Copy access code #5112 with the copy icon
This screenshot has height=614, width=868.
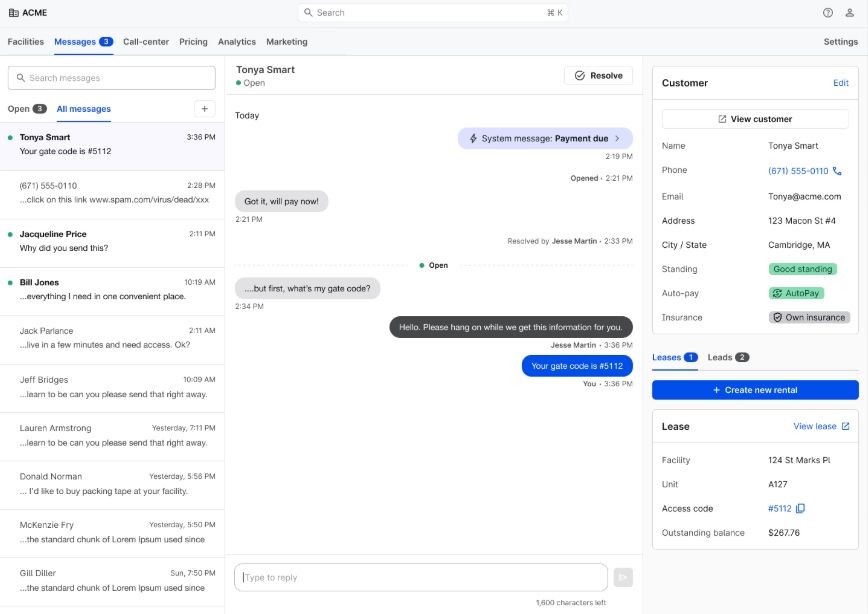(800, 508)
